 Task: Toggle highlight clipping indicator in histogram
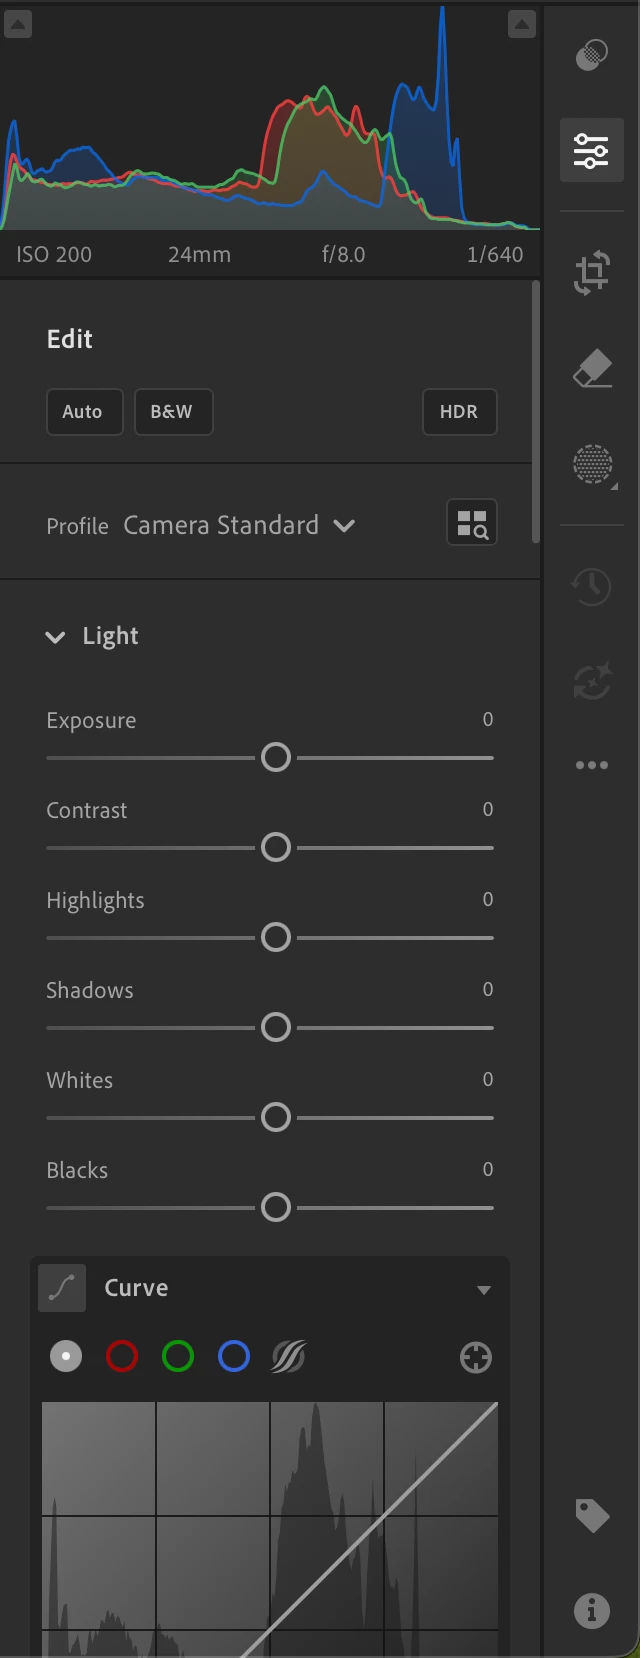coord(522,24)
